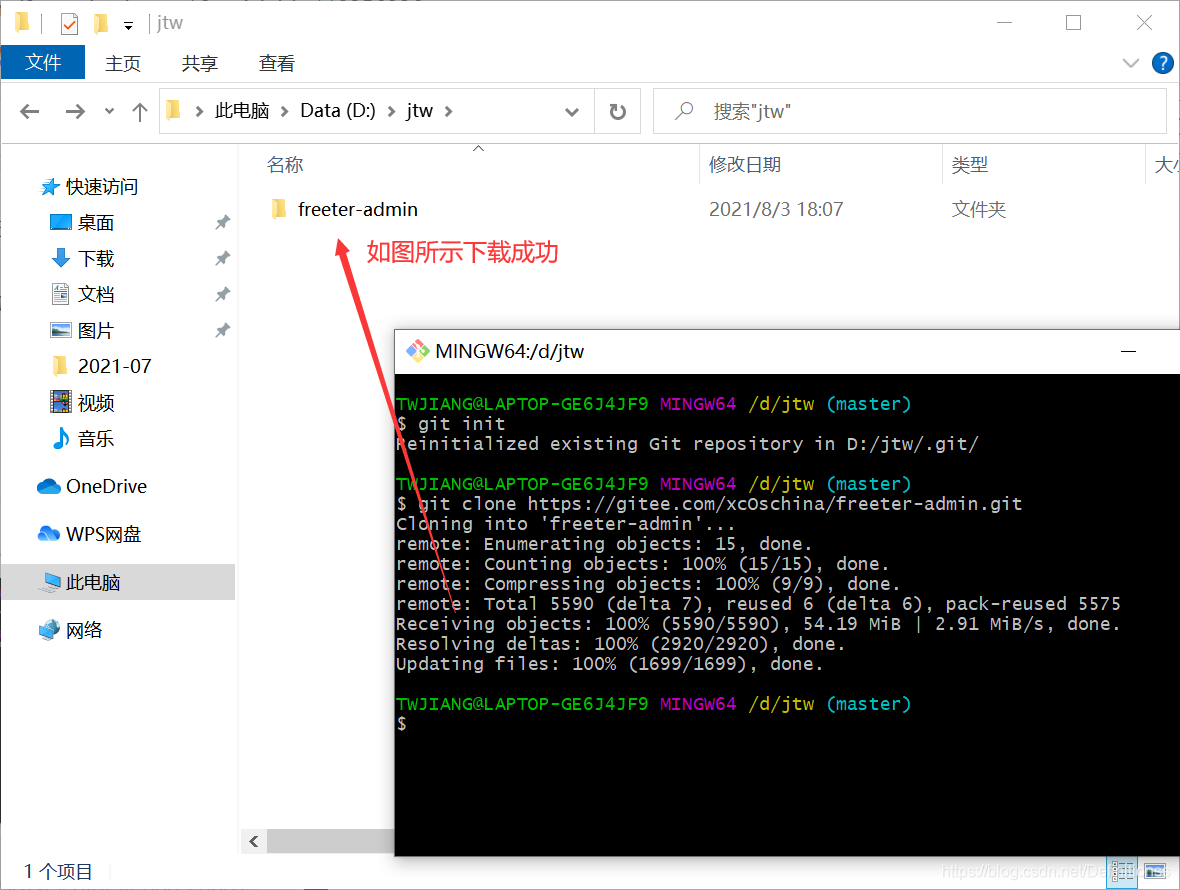Click jtw in the address breadcrumb
The image size is (1180, 890).
tap(420, 111)
